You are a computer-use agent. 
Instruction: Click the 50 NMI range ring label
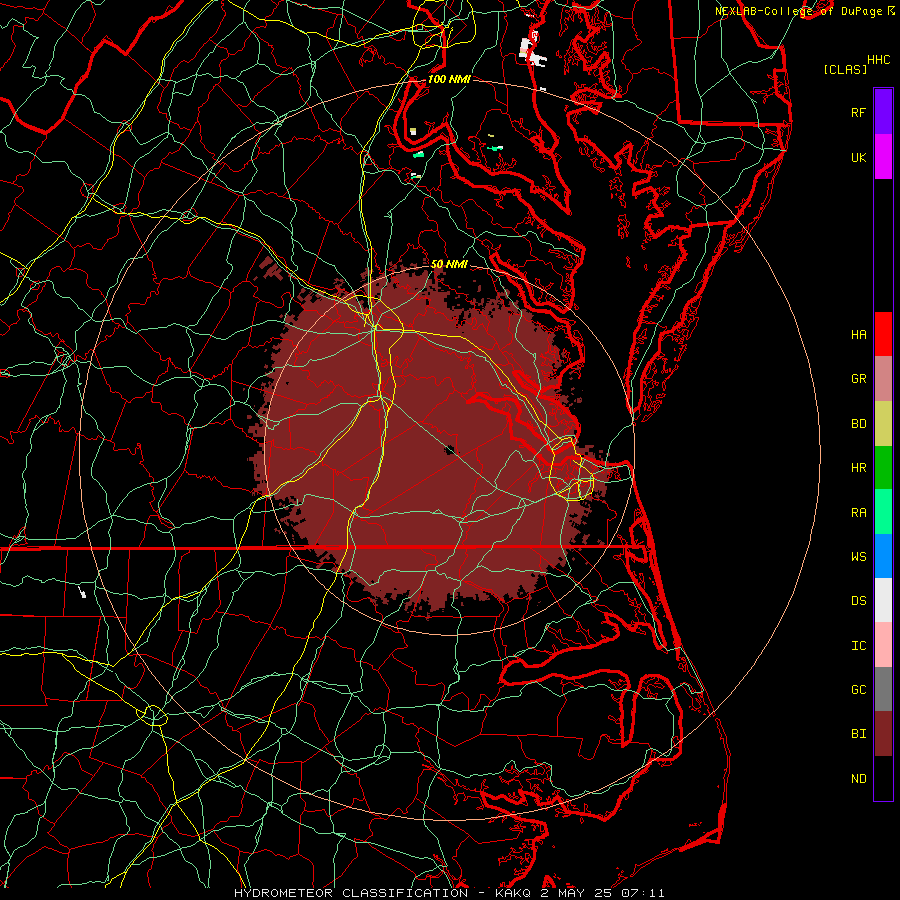(449, 264)
